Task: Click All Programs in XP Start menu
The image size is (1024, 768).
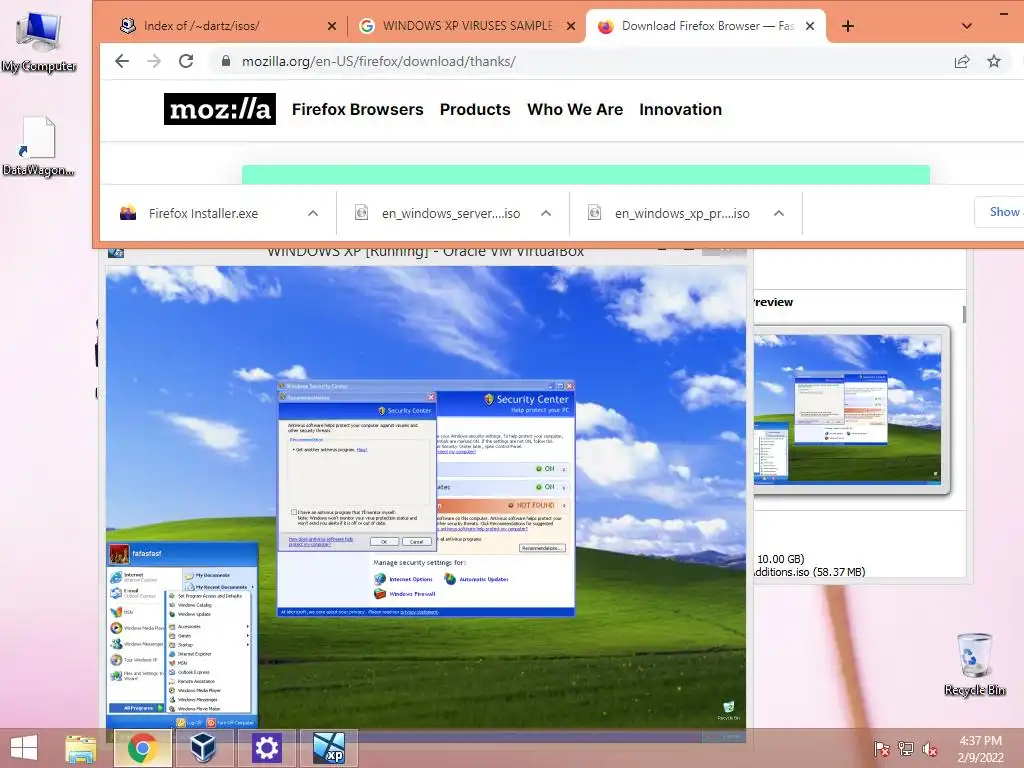Action: tap(138, 708)
